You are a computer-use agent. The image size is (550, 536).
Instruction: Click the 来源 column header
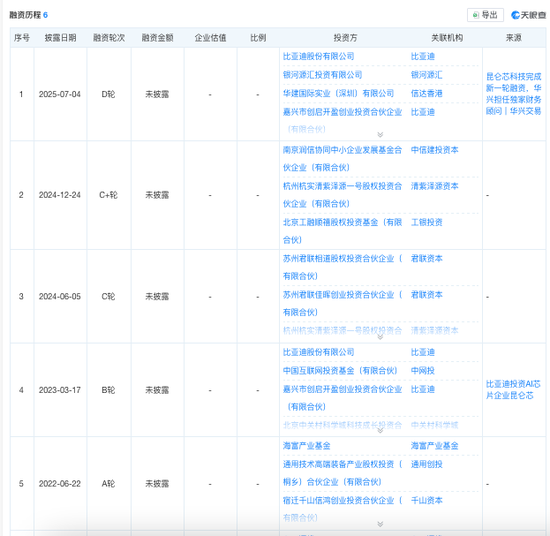coord(514,38)
